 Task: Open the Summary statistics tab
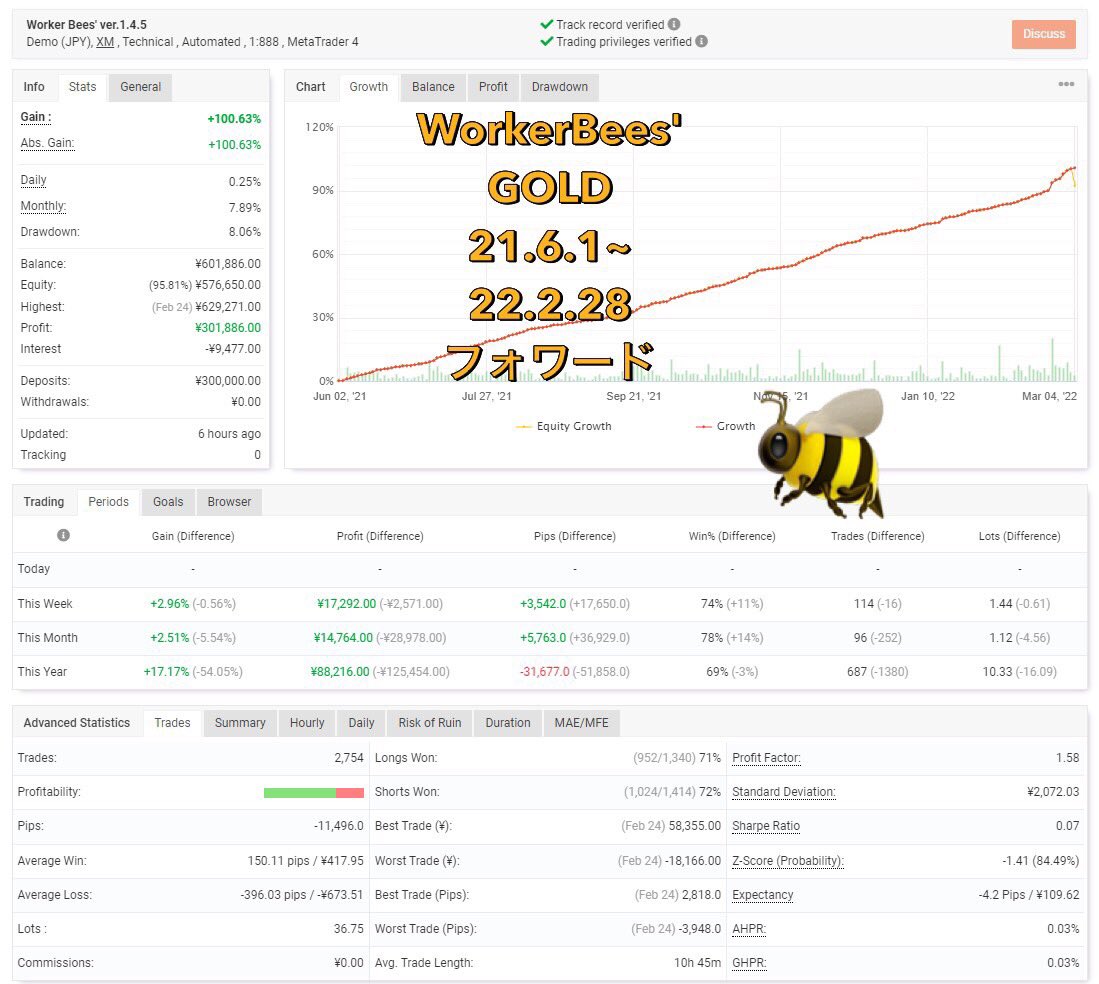click(240, 723)
